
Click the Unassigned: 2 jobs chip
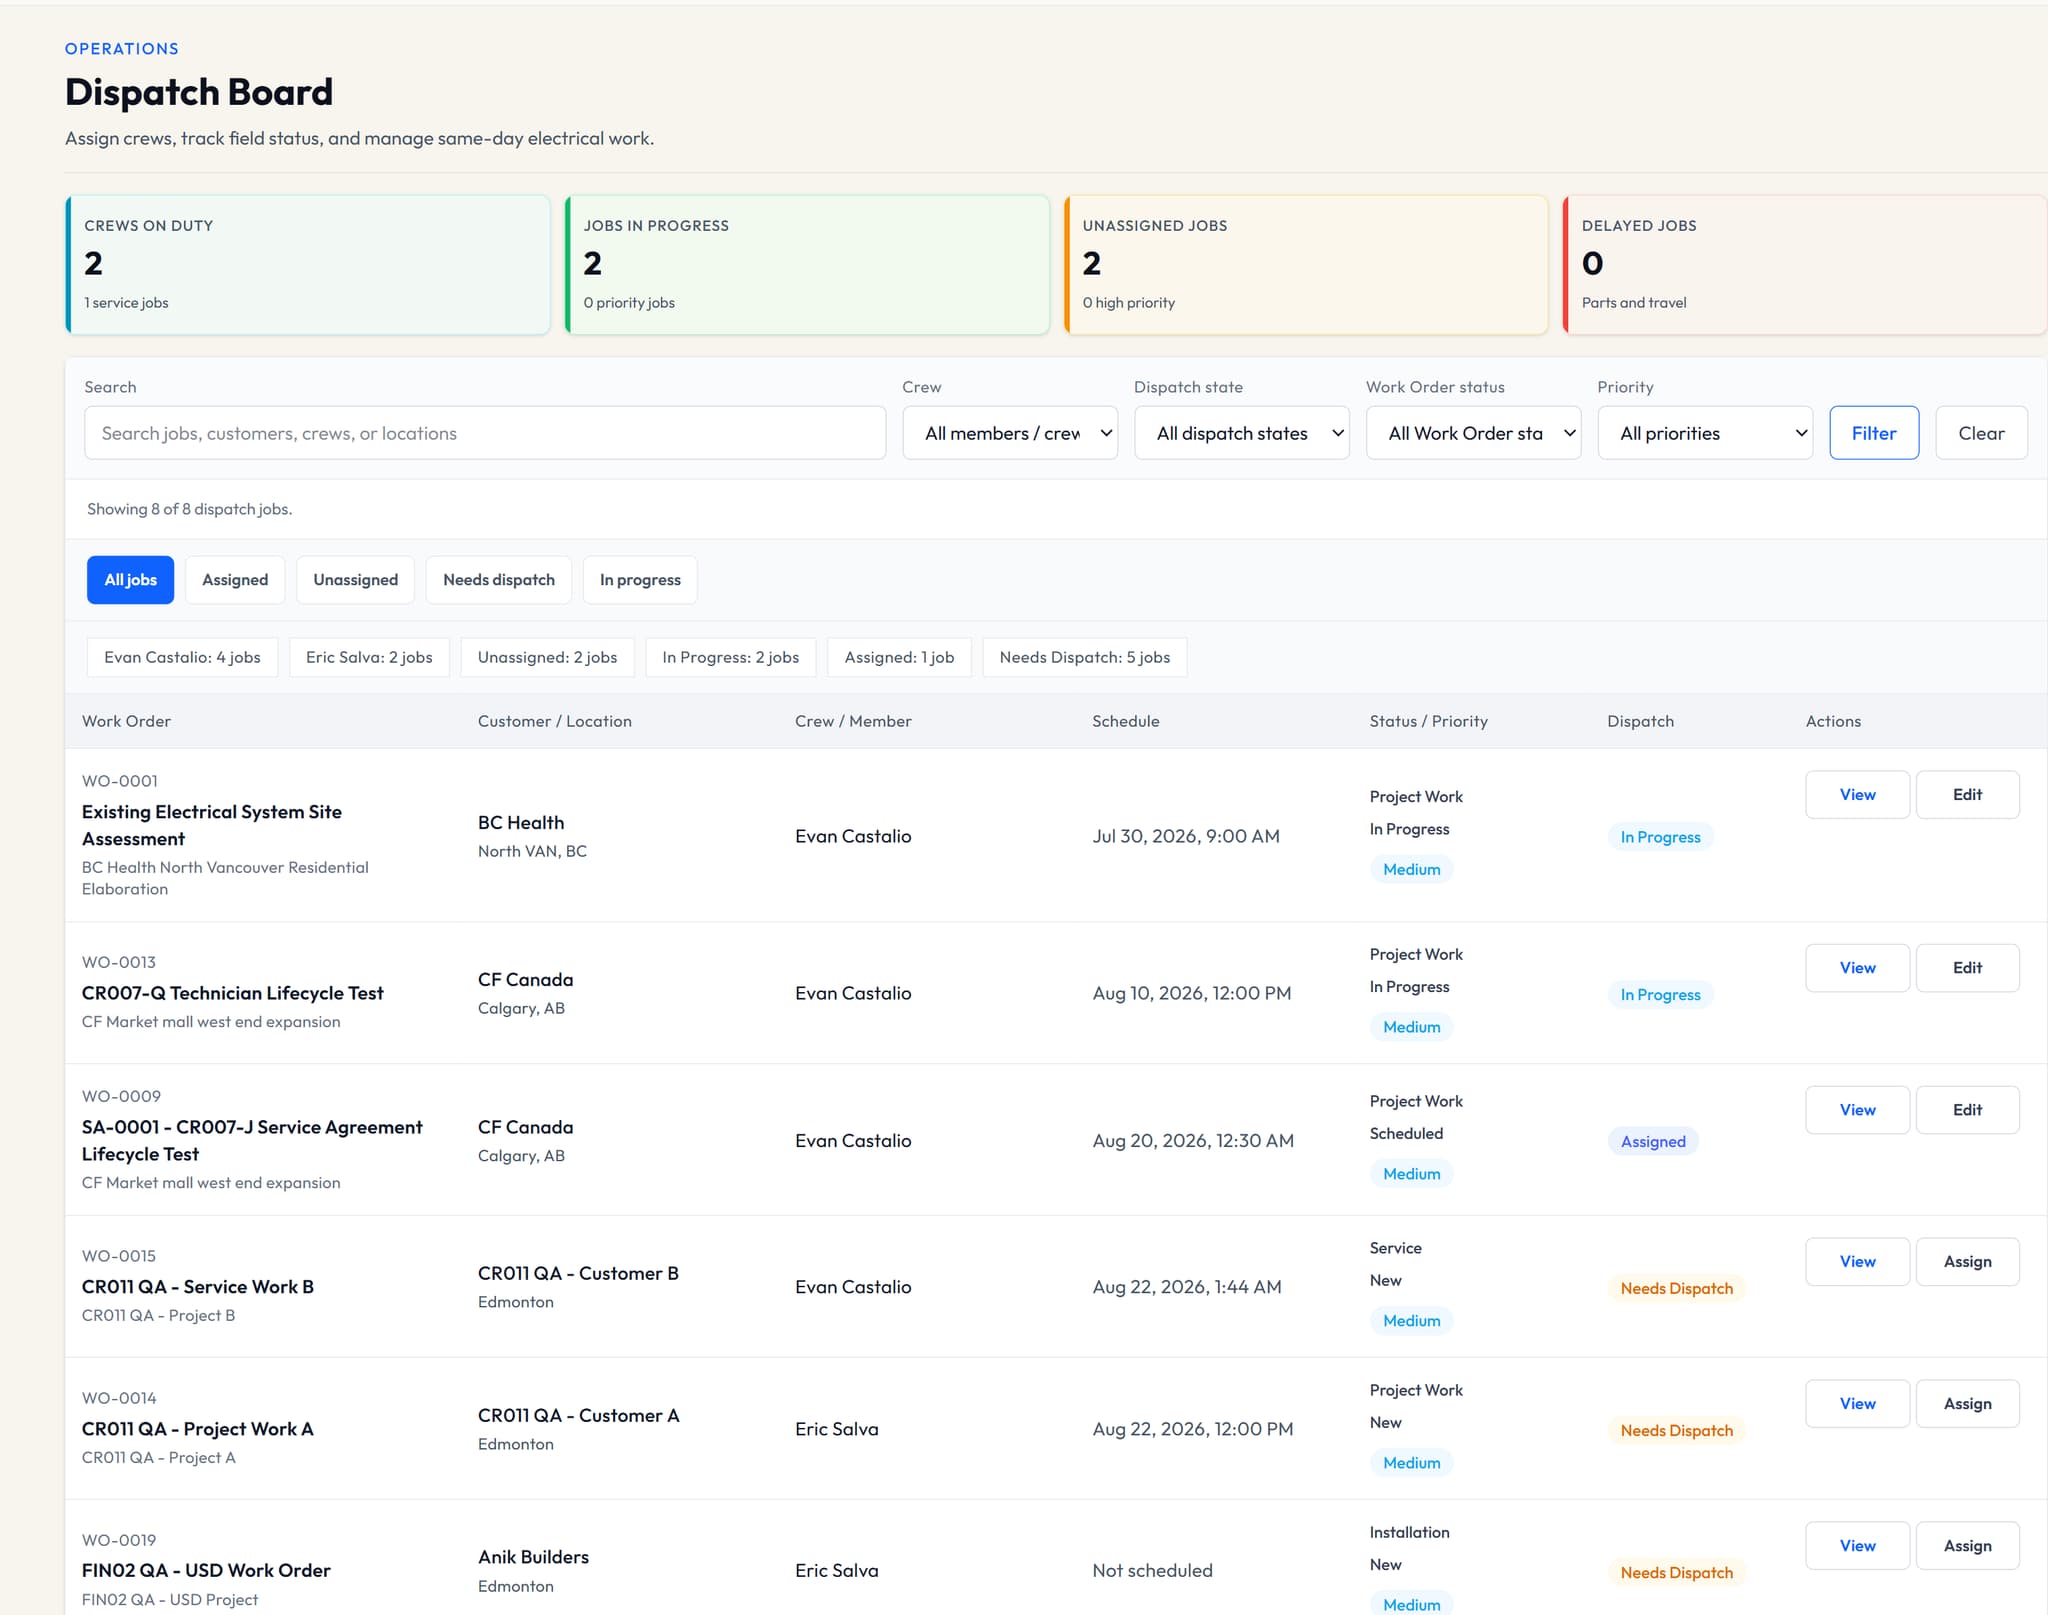[547, 657]
